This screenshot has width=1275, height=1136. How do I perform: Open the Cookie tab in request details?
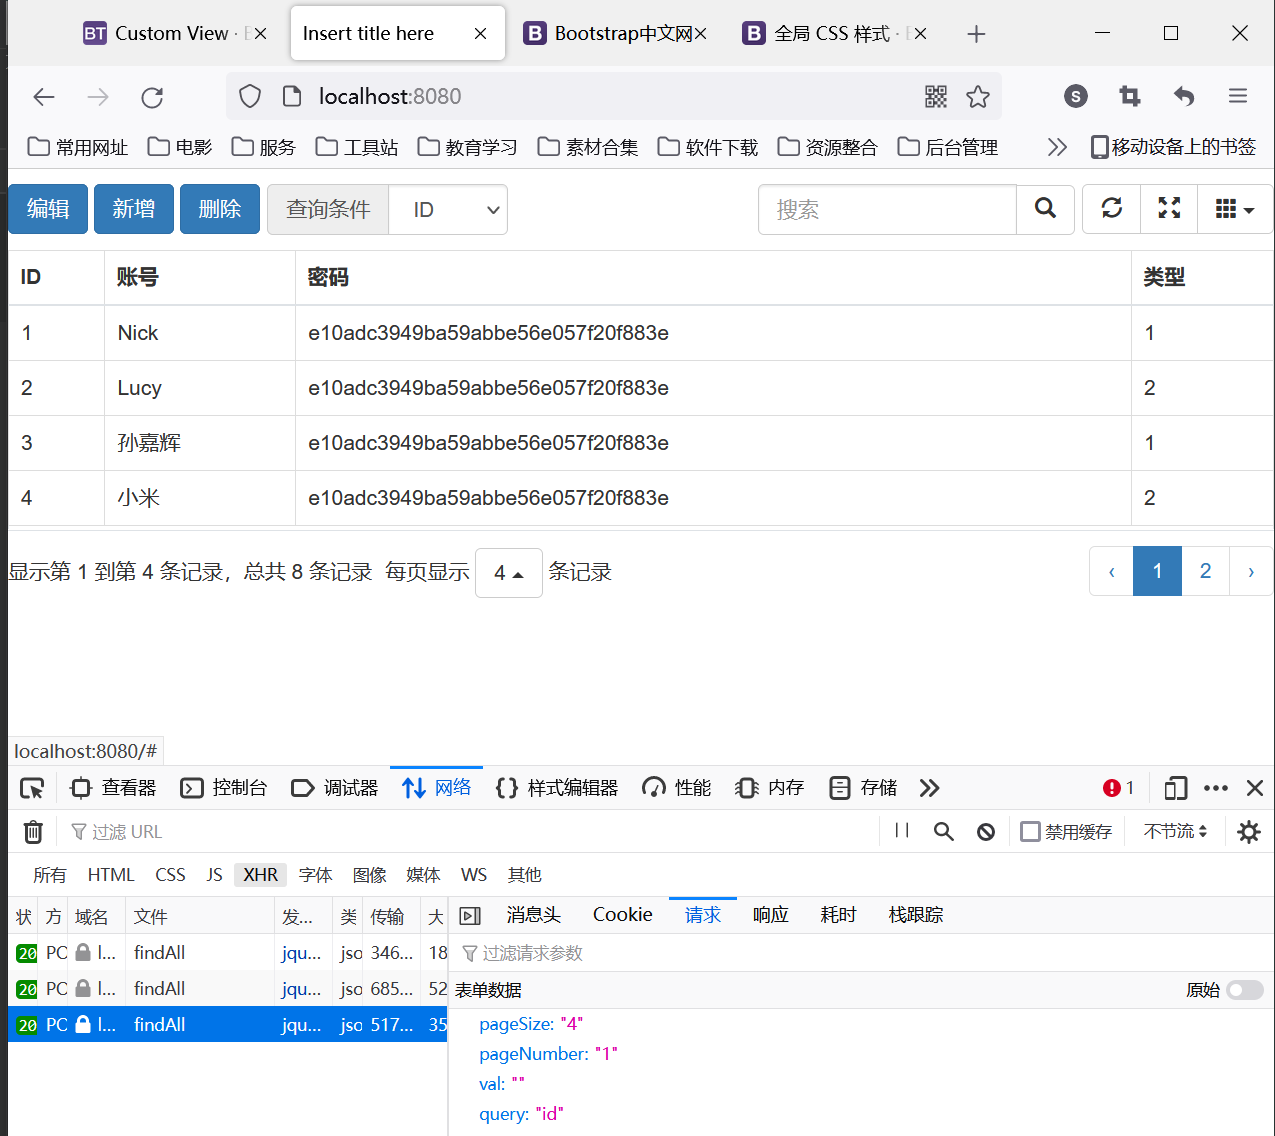point(622,915)
